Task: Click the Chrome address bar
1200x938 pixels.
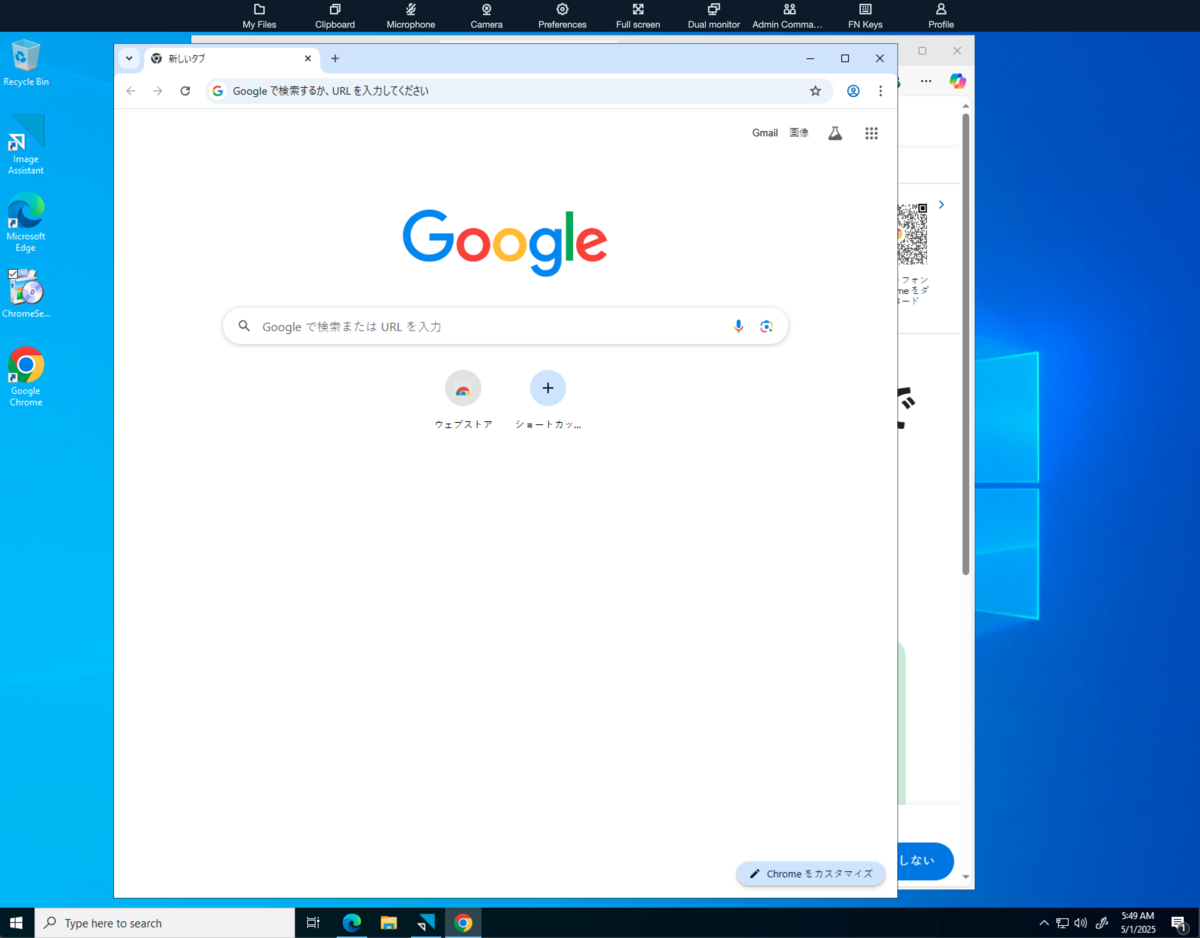Action: pyautogui.click(x=518, y=91)
